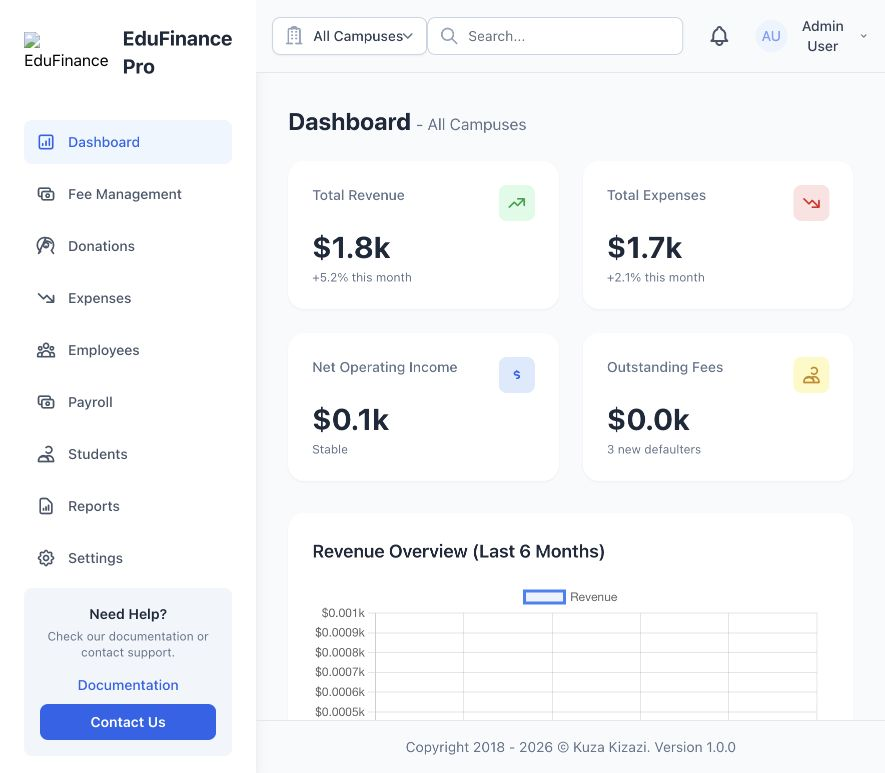This screenshot has height=773, width=885.
Task: Click the Donations hand icon
Action: [x=46, y=246]
